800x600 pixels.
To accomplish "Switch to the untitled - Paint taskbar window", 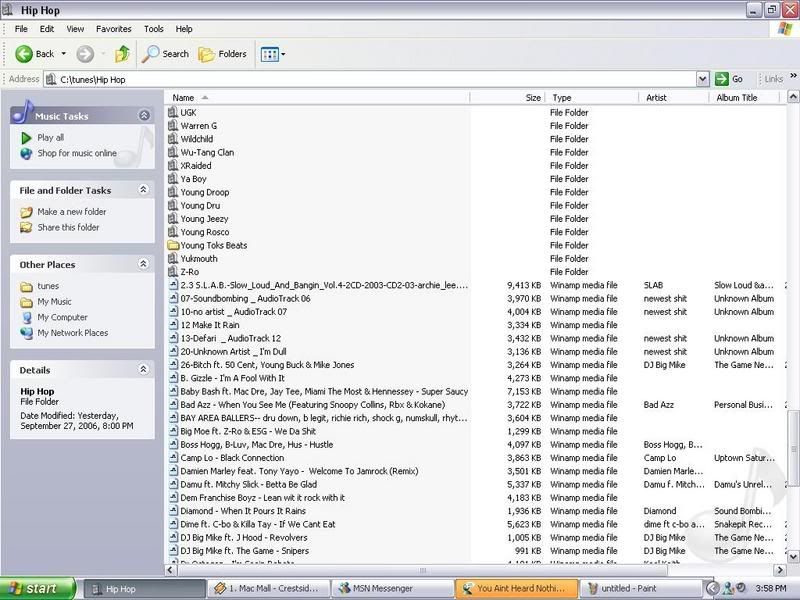I will (640, 588).
